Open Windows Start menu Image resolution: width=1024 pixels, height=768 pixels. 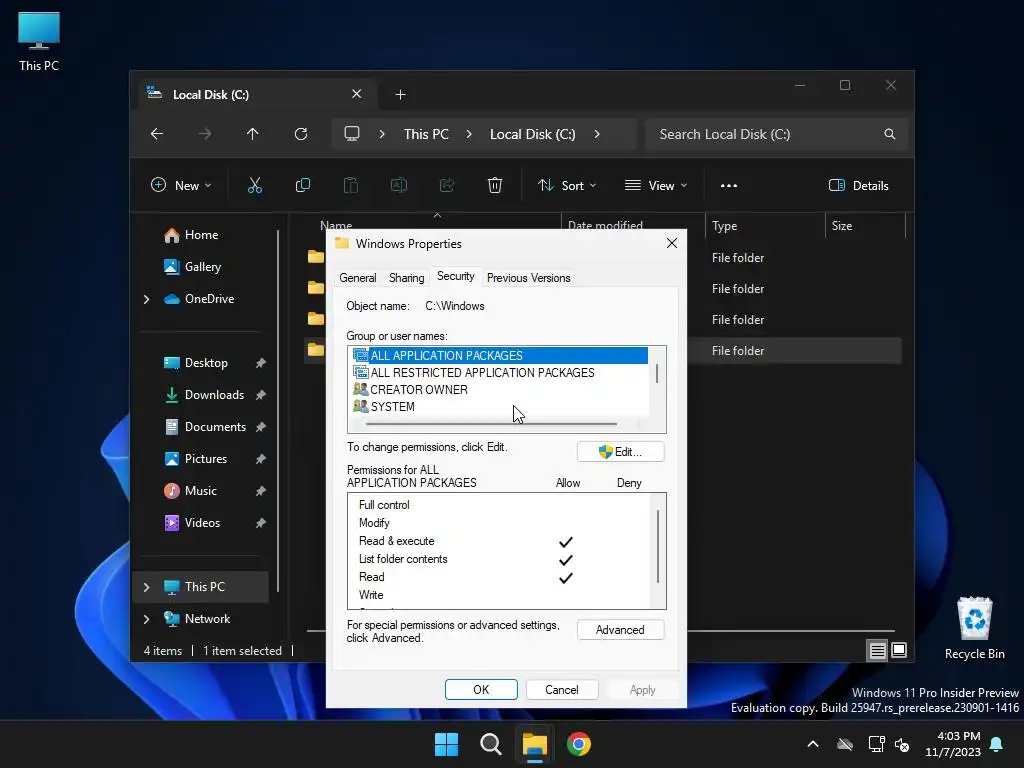coord(447,744)
